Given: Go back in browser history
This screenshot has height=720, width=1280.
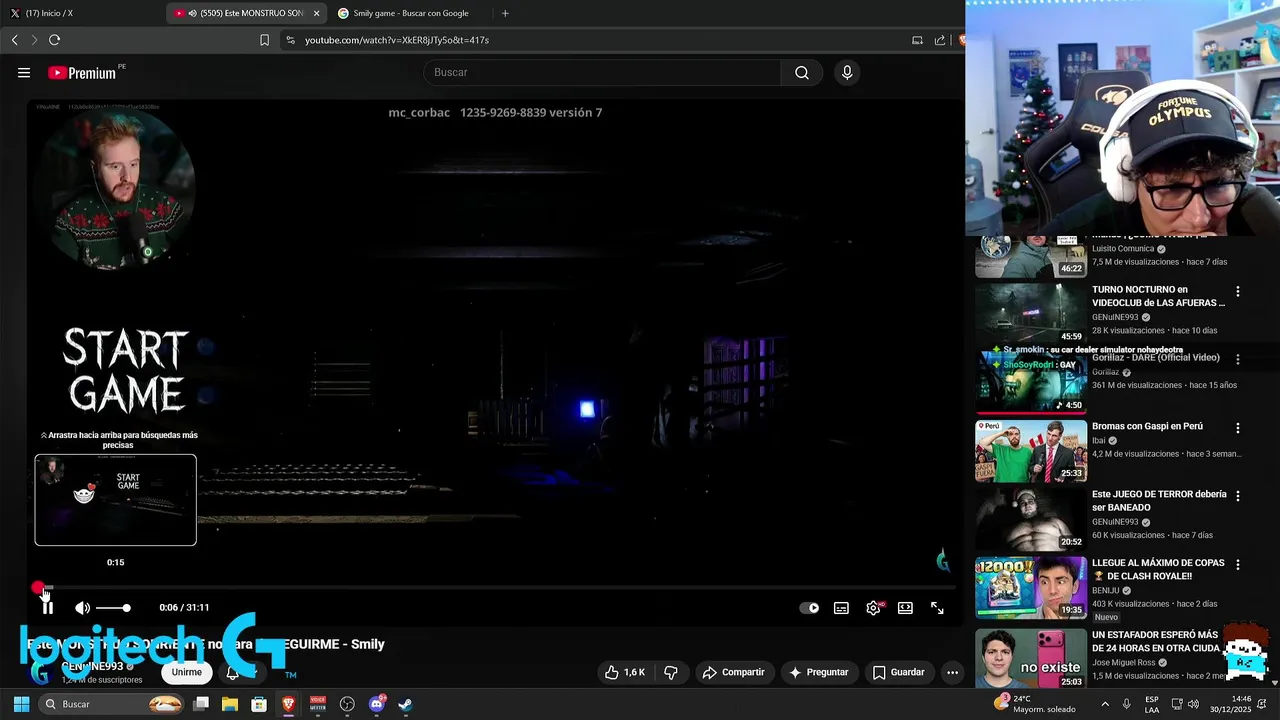Looking at the screenshot, I should click(14, 40).
